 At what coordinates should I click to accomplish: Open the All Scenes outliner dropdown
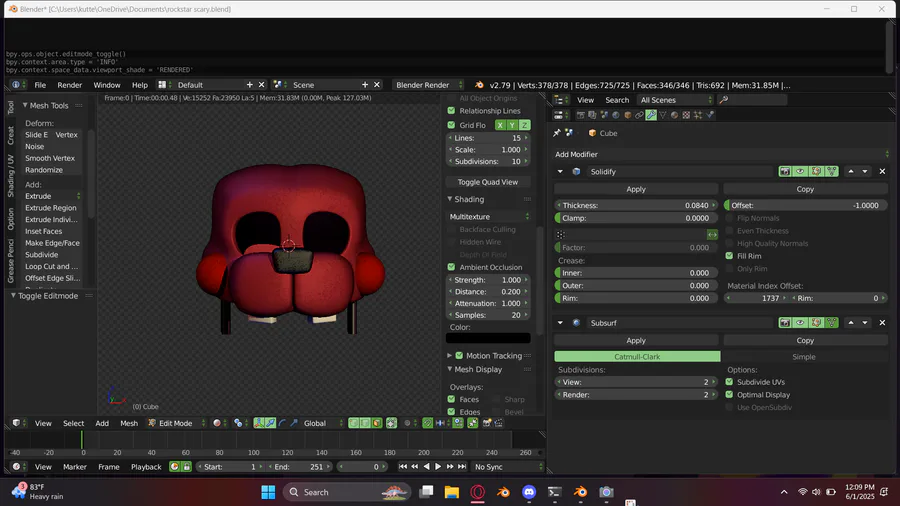point(675,100)
